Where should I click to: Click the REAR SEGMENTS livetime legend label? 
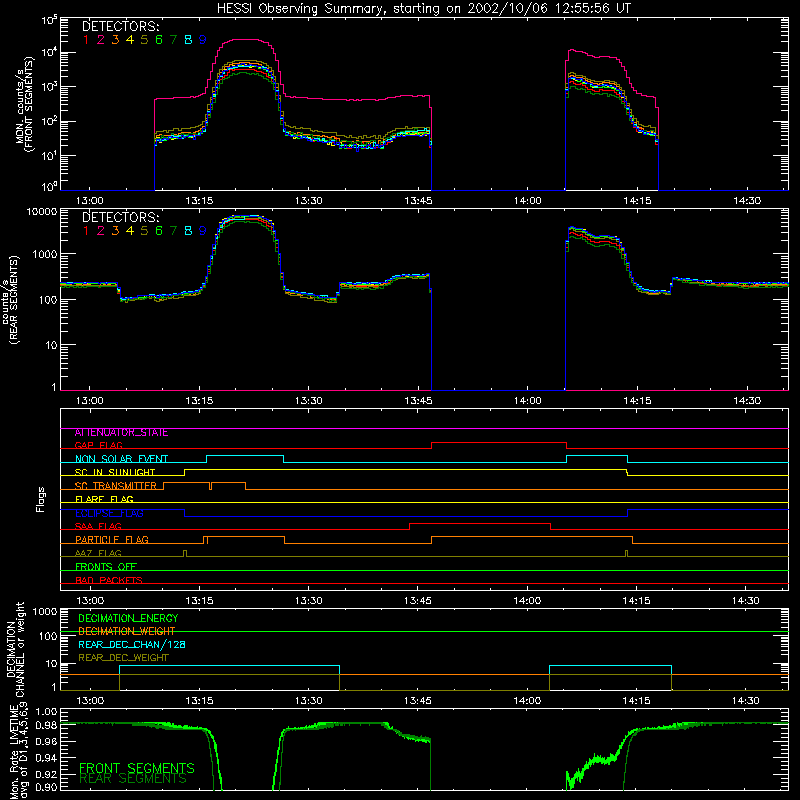coord(133,779)
